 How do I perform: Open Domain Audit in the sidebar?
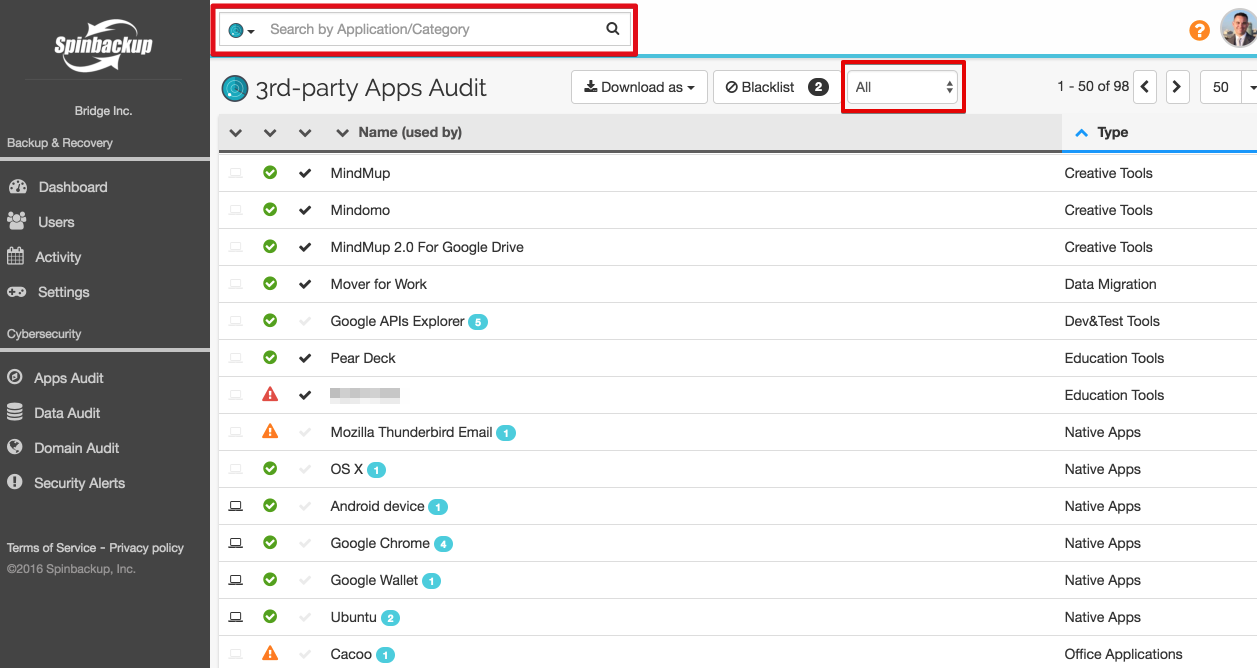pos(77,448)
